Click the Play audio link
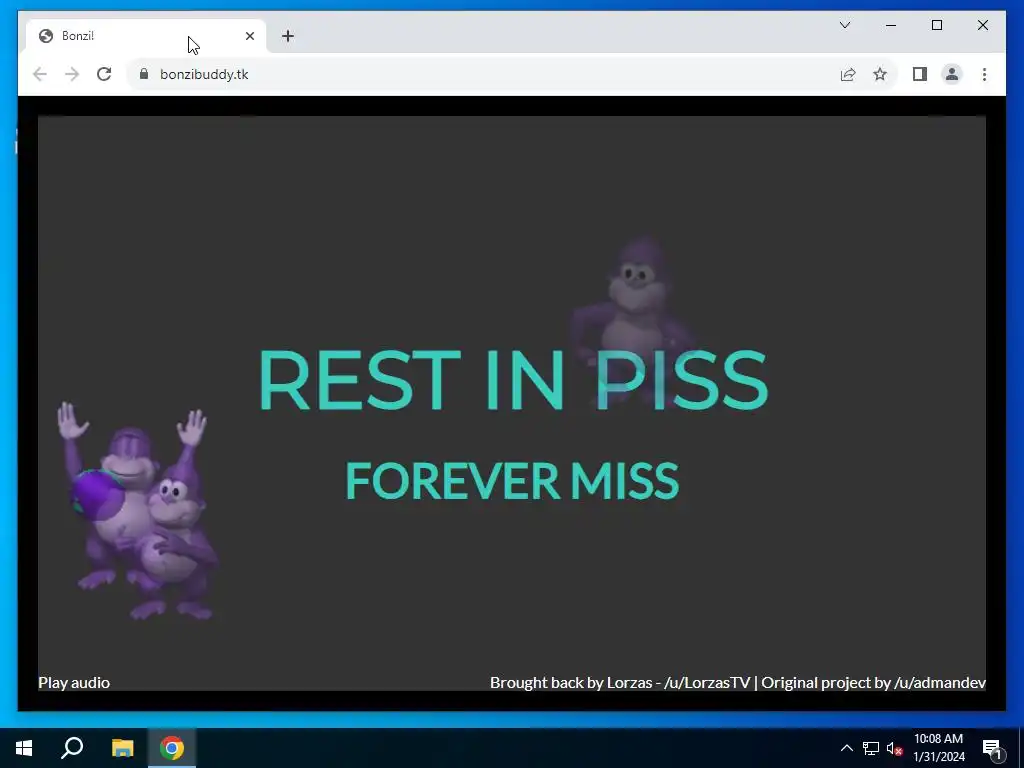 click(74, 682)
